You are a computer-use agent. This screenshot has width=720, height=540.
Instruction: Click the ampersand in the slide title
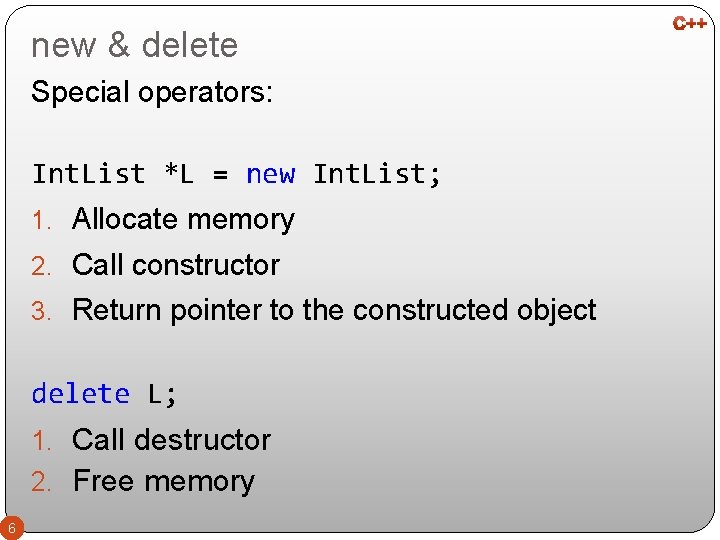tap(119, 45)
